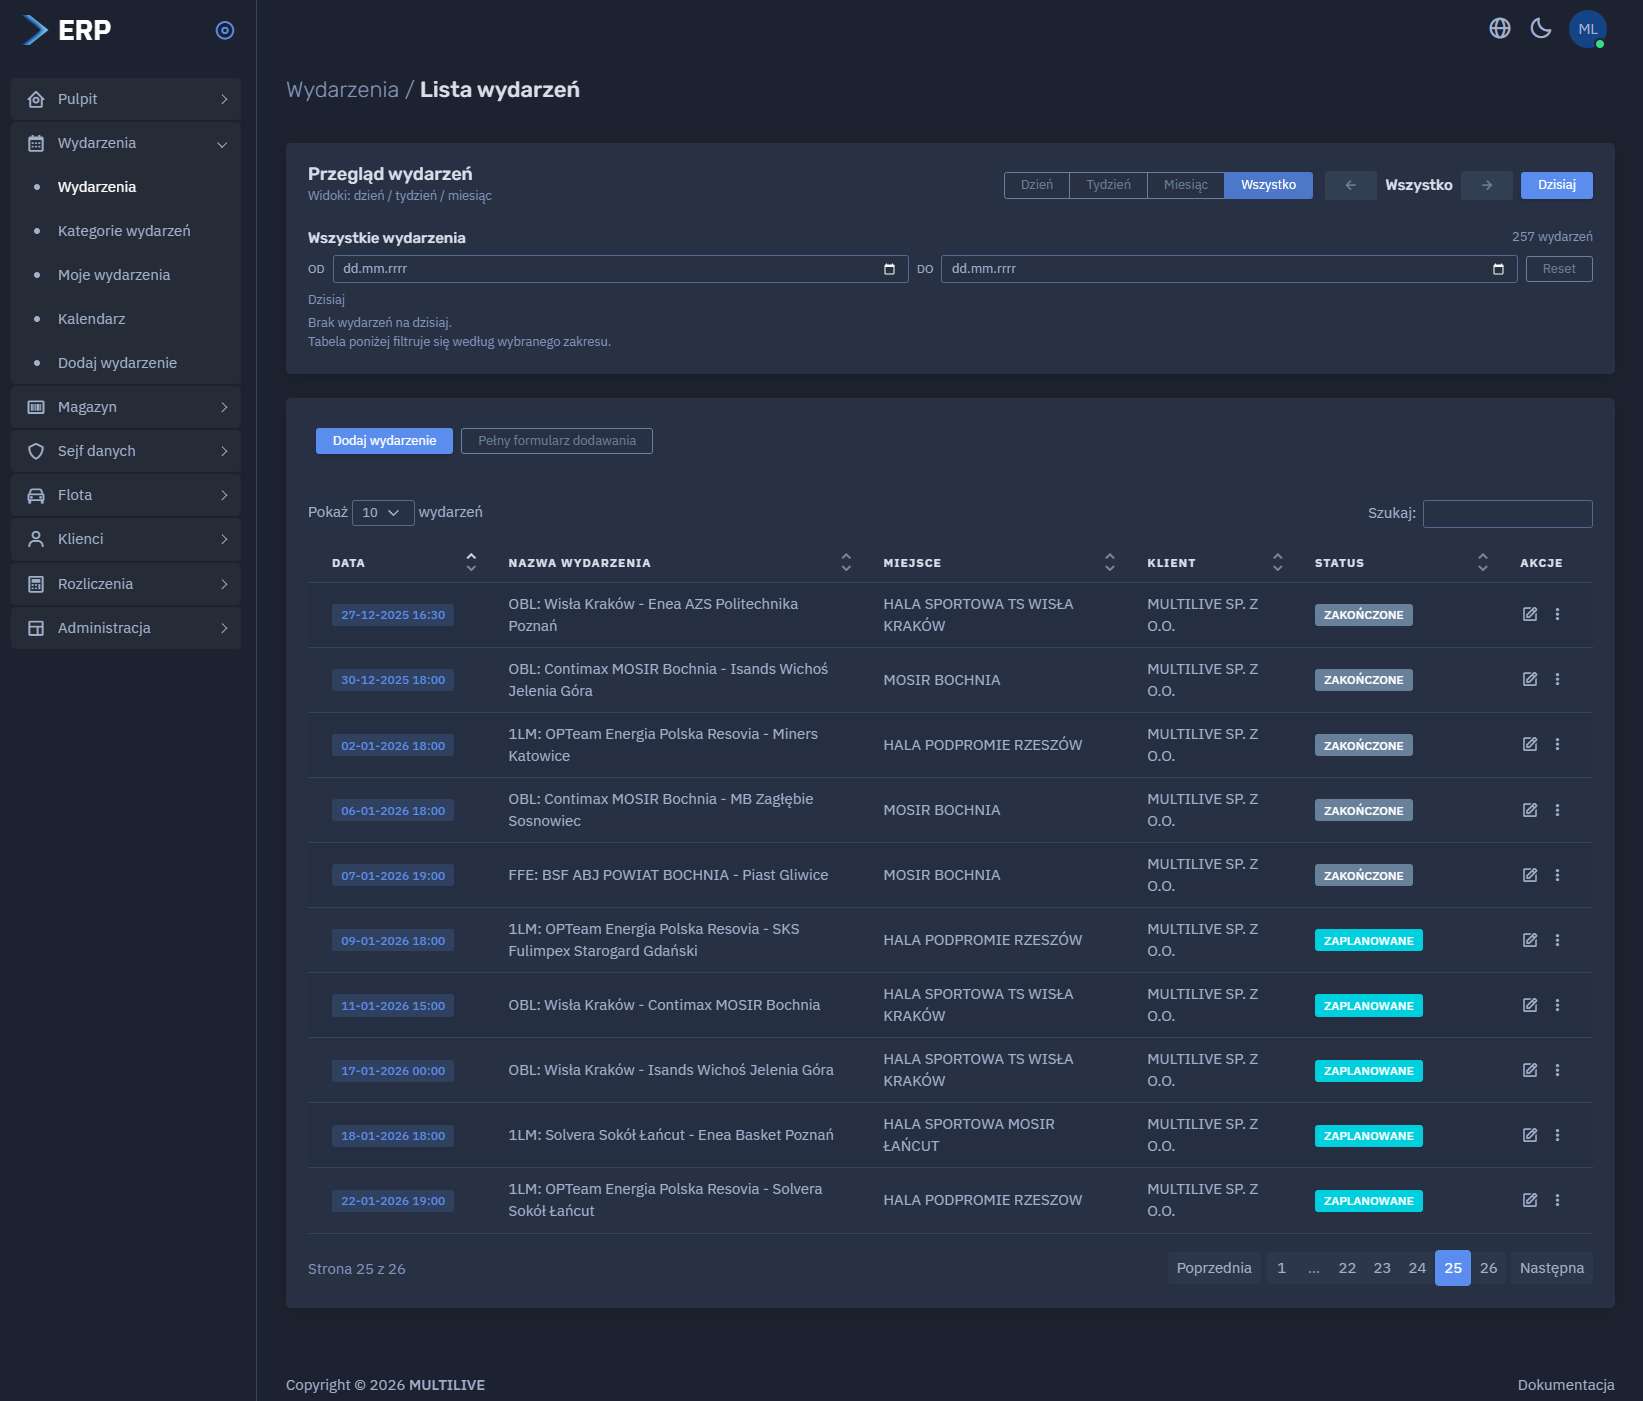This screenshot has width=1643, height=1401.
Task: Toggle the sidebar pin circle icon
Action: tap(225, 31)
